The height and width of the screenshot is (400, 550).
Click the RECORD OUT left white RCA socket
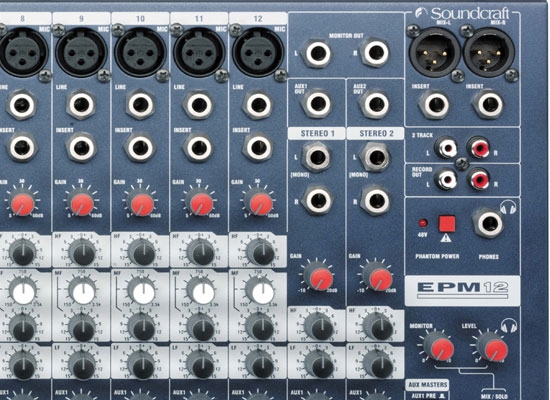446,179
